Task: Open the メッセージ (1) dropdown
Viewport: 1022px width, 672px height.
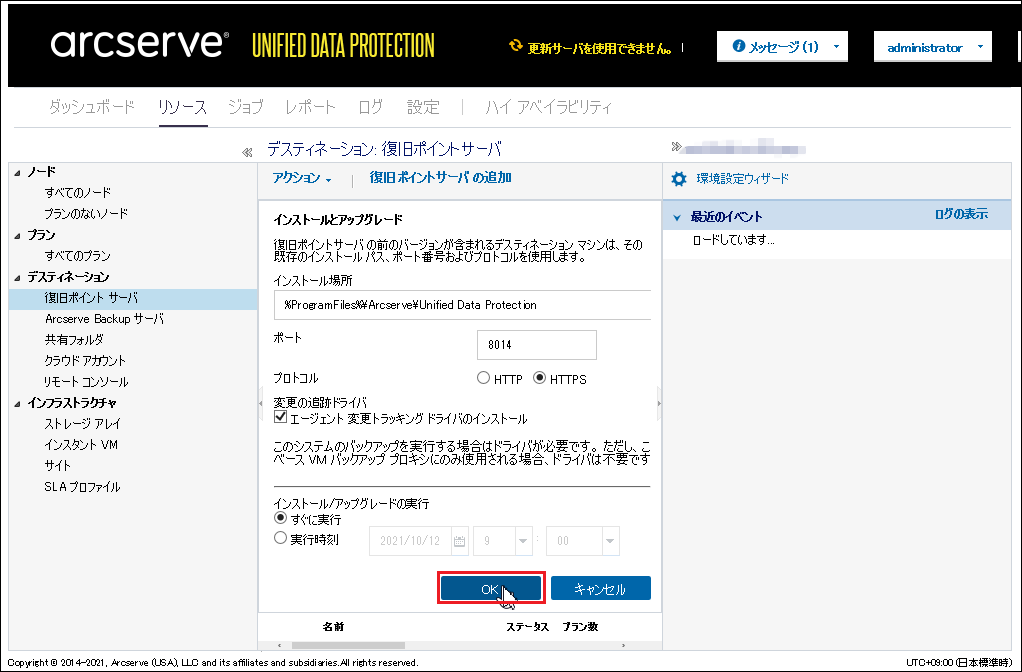Action: click(782, 47)
